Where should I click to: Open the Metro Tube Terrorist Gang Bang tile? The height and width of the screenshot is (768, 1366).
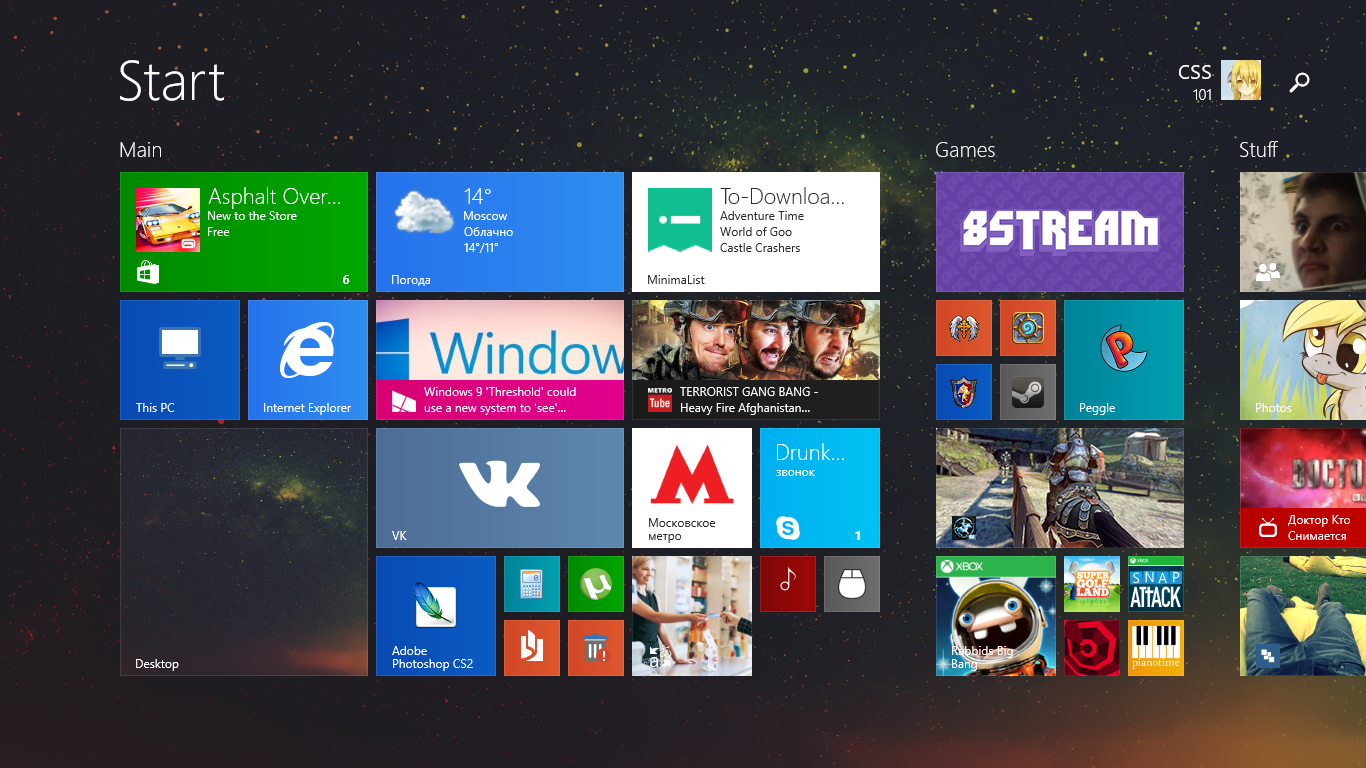756,360
